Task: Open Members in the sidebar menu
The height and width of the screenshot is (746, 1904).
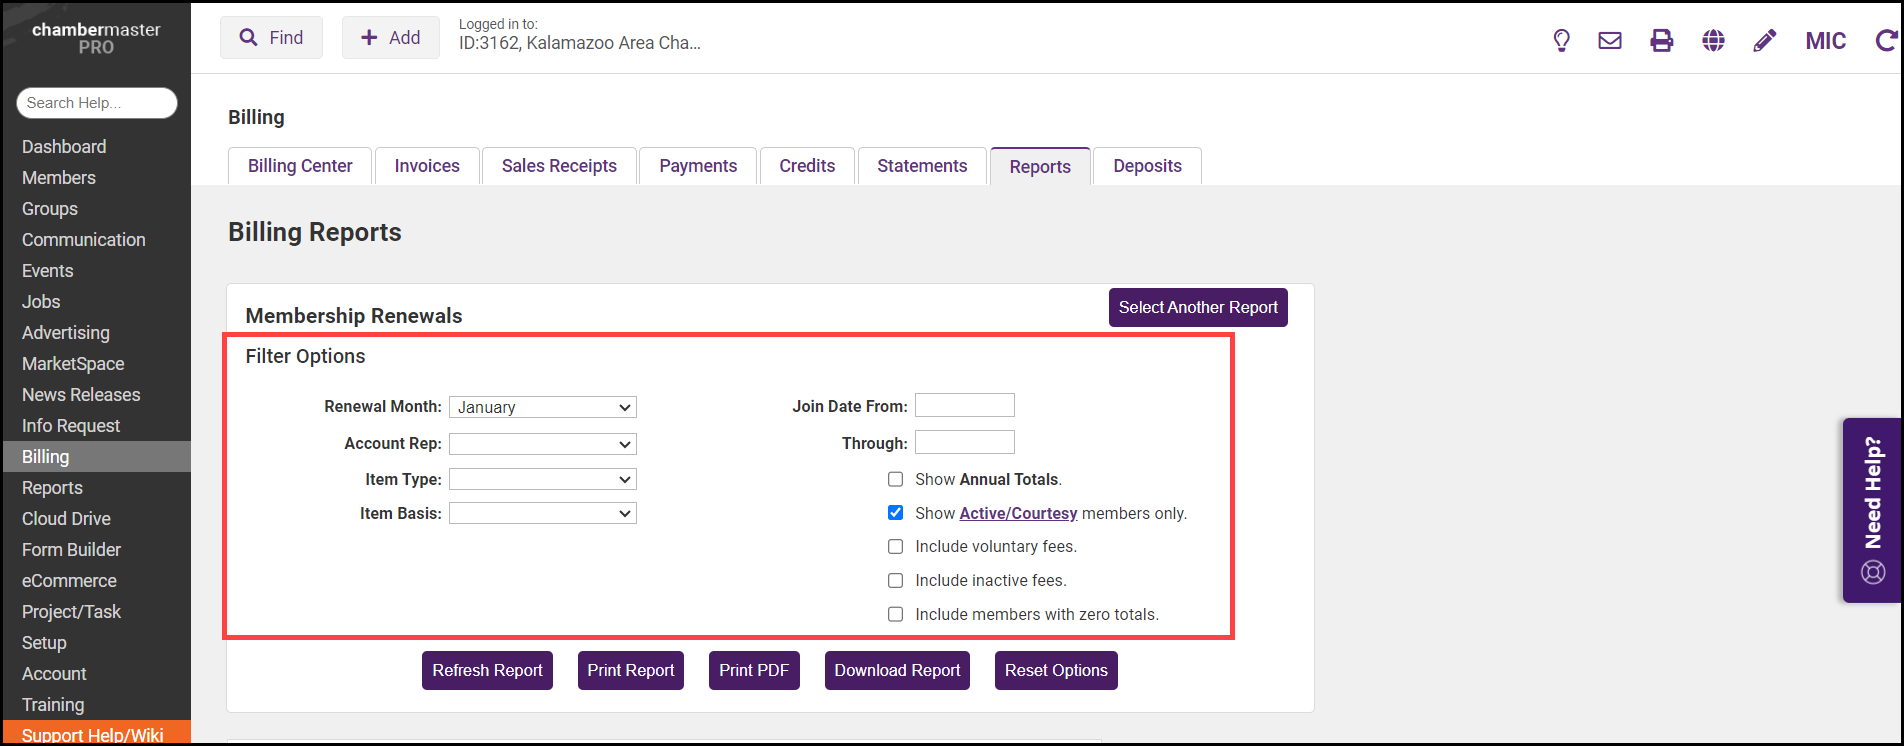Action: coord(59,178)
